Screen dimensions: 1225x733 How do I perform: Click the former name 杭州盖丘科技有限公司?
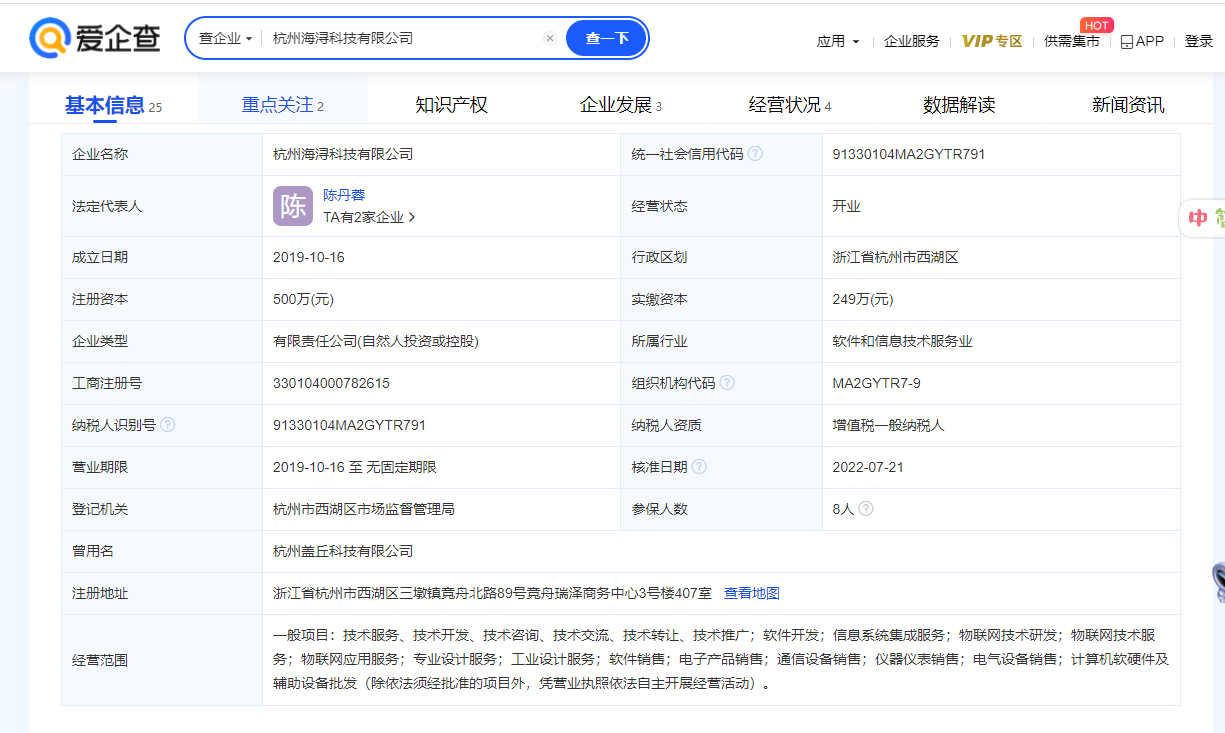click(x=343, y=551)
